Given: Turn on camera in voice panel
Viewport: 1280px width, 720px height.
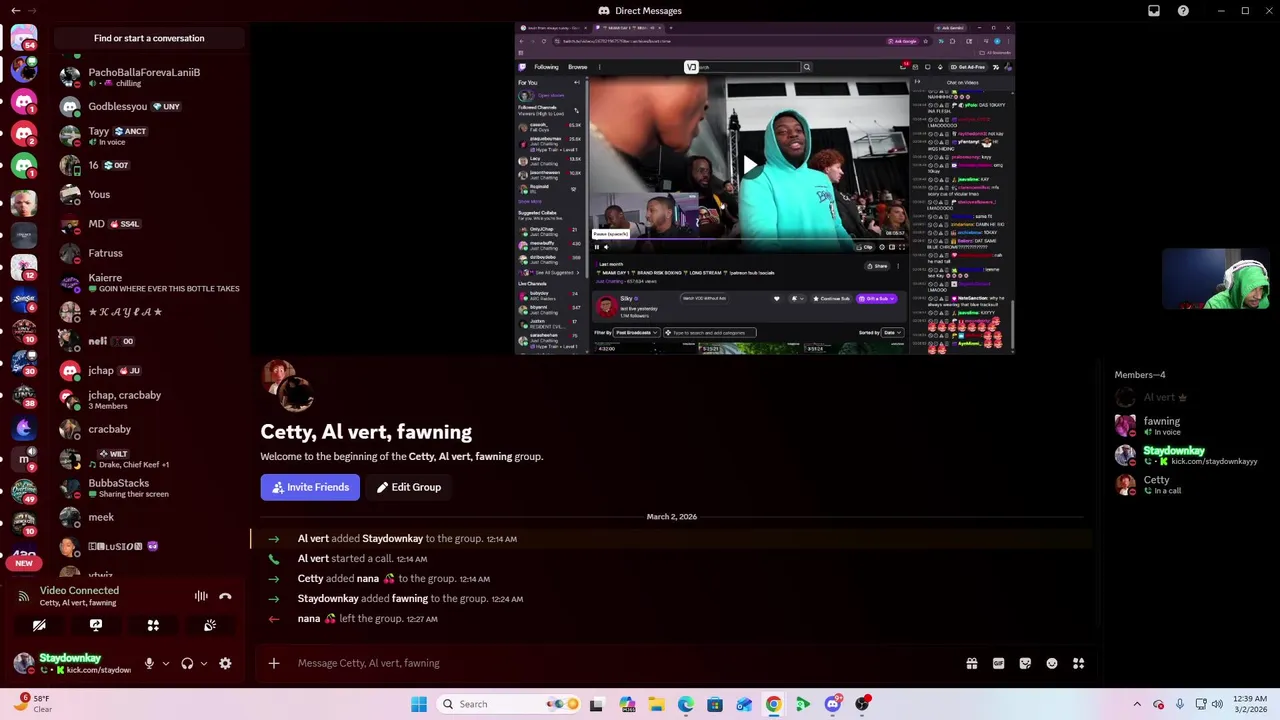Looking at the screenshot, I should [x=39, y=625].
